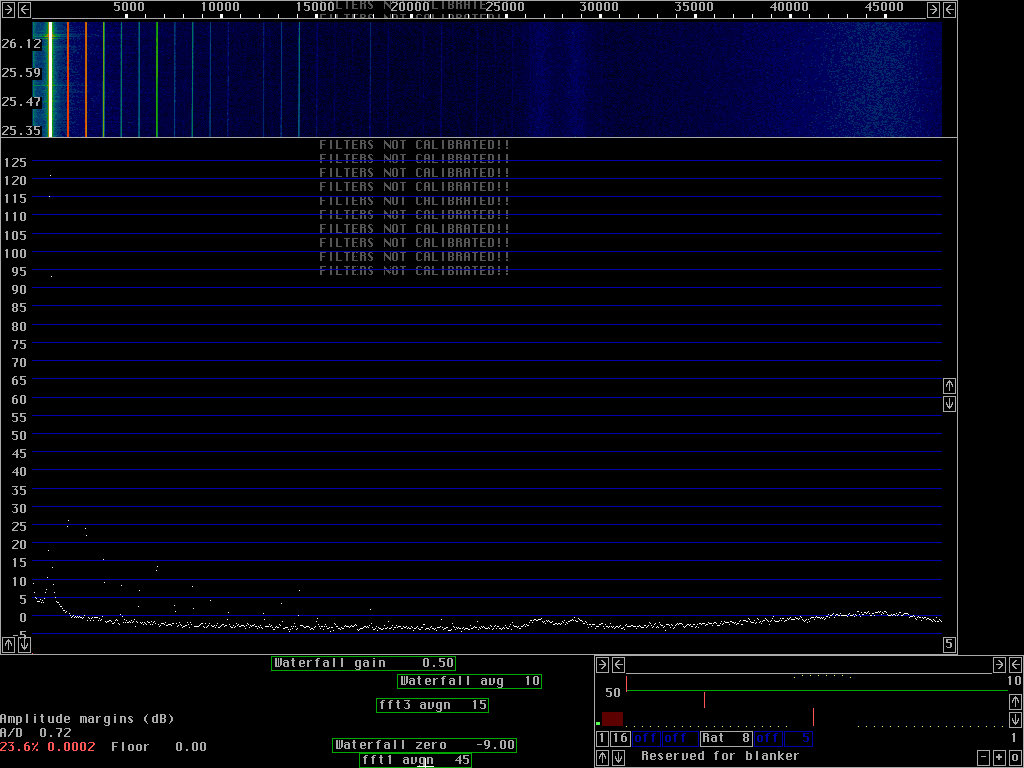1024x768 pixels.
Task: Select the Waterfall avg 10 field
Action: [x=470, y=681]
